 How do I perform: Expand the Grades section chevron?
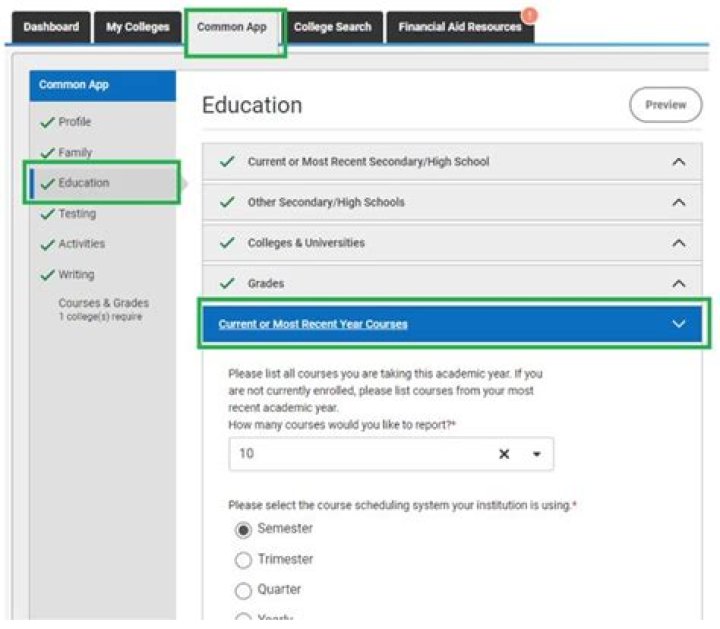(x=679, y=283)
